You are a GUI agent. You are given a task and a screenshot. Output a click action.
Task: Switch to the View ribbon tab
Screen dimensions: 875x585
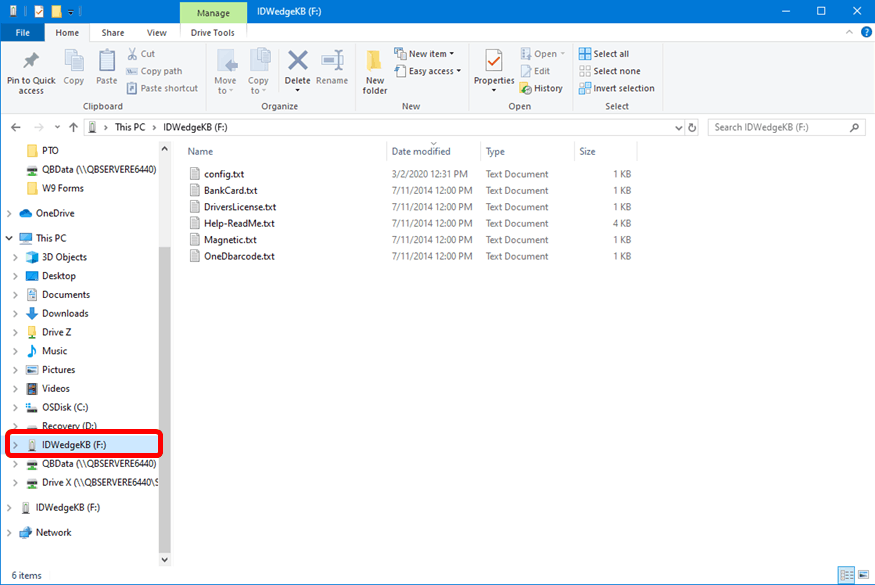point(157,32)
